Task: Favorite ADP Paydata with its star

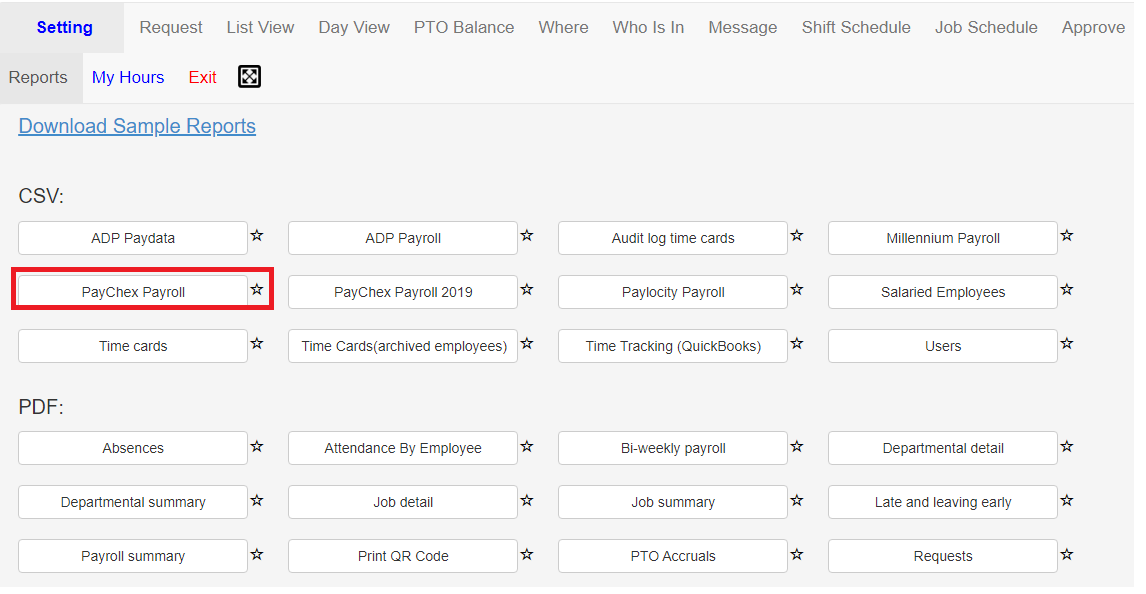Action: point(257,235)
